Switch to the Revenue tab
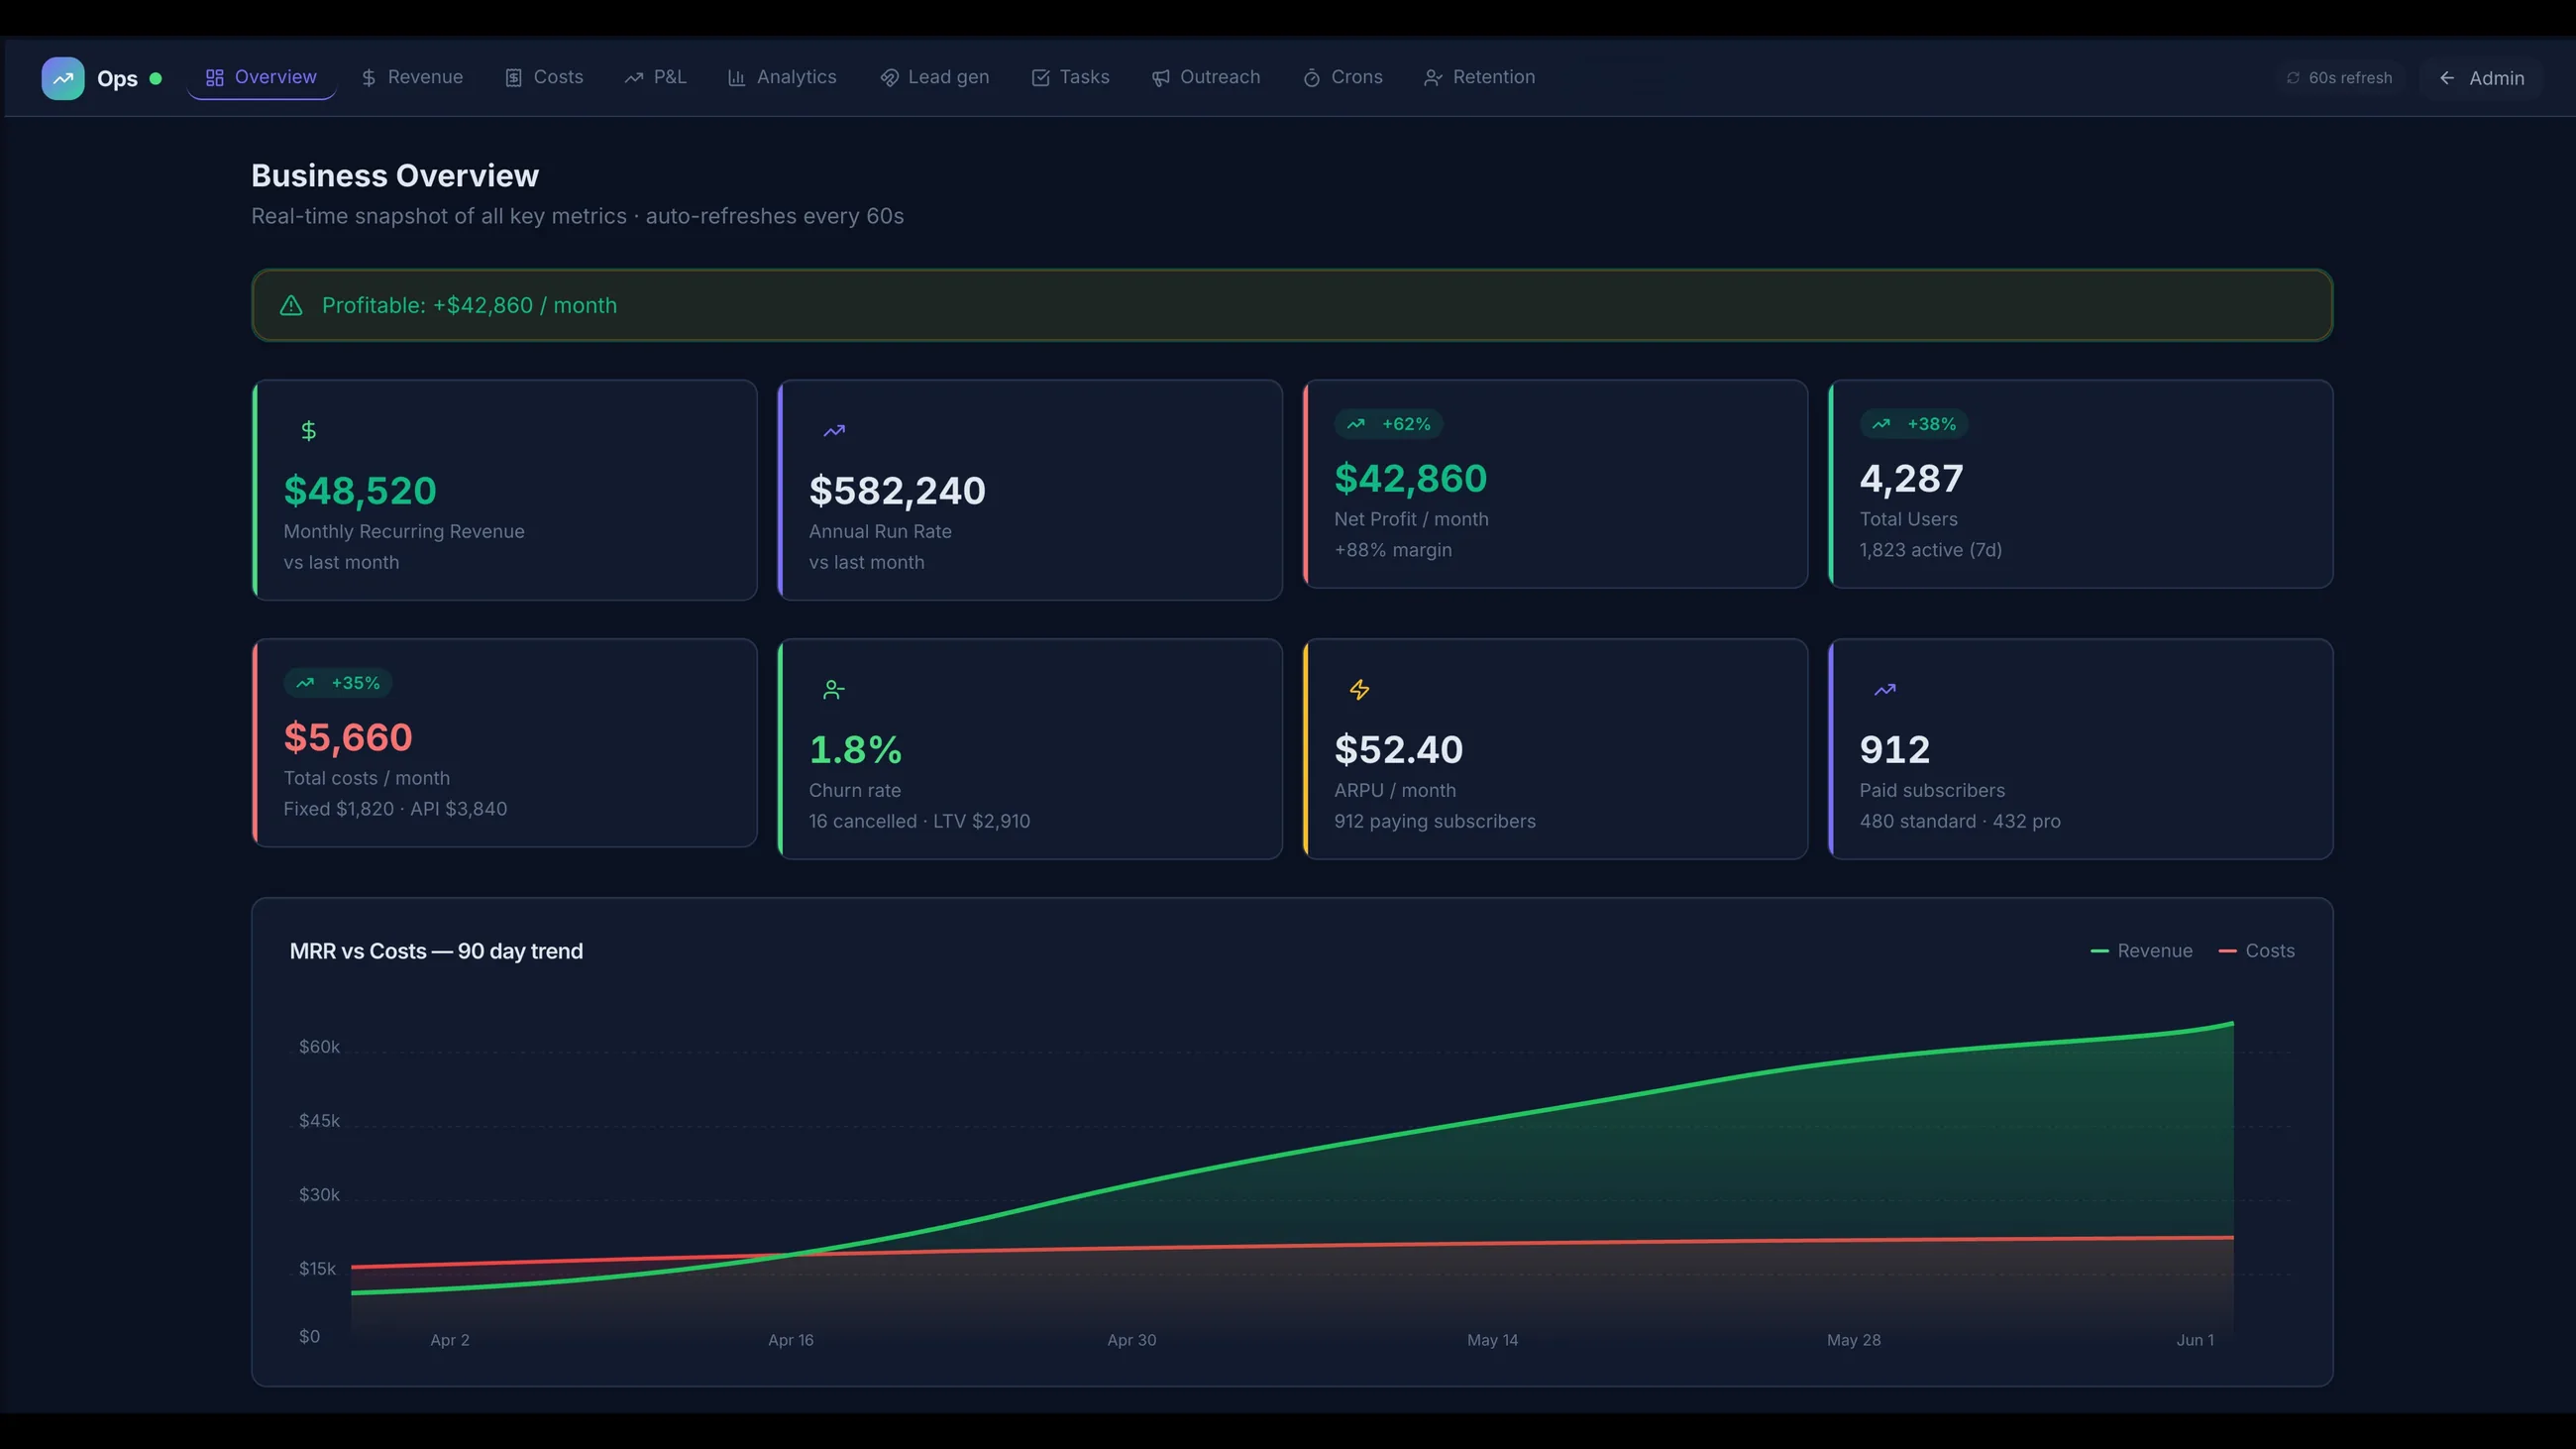The image size is (2576, 1449). [412, 77]
